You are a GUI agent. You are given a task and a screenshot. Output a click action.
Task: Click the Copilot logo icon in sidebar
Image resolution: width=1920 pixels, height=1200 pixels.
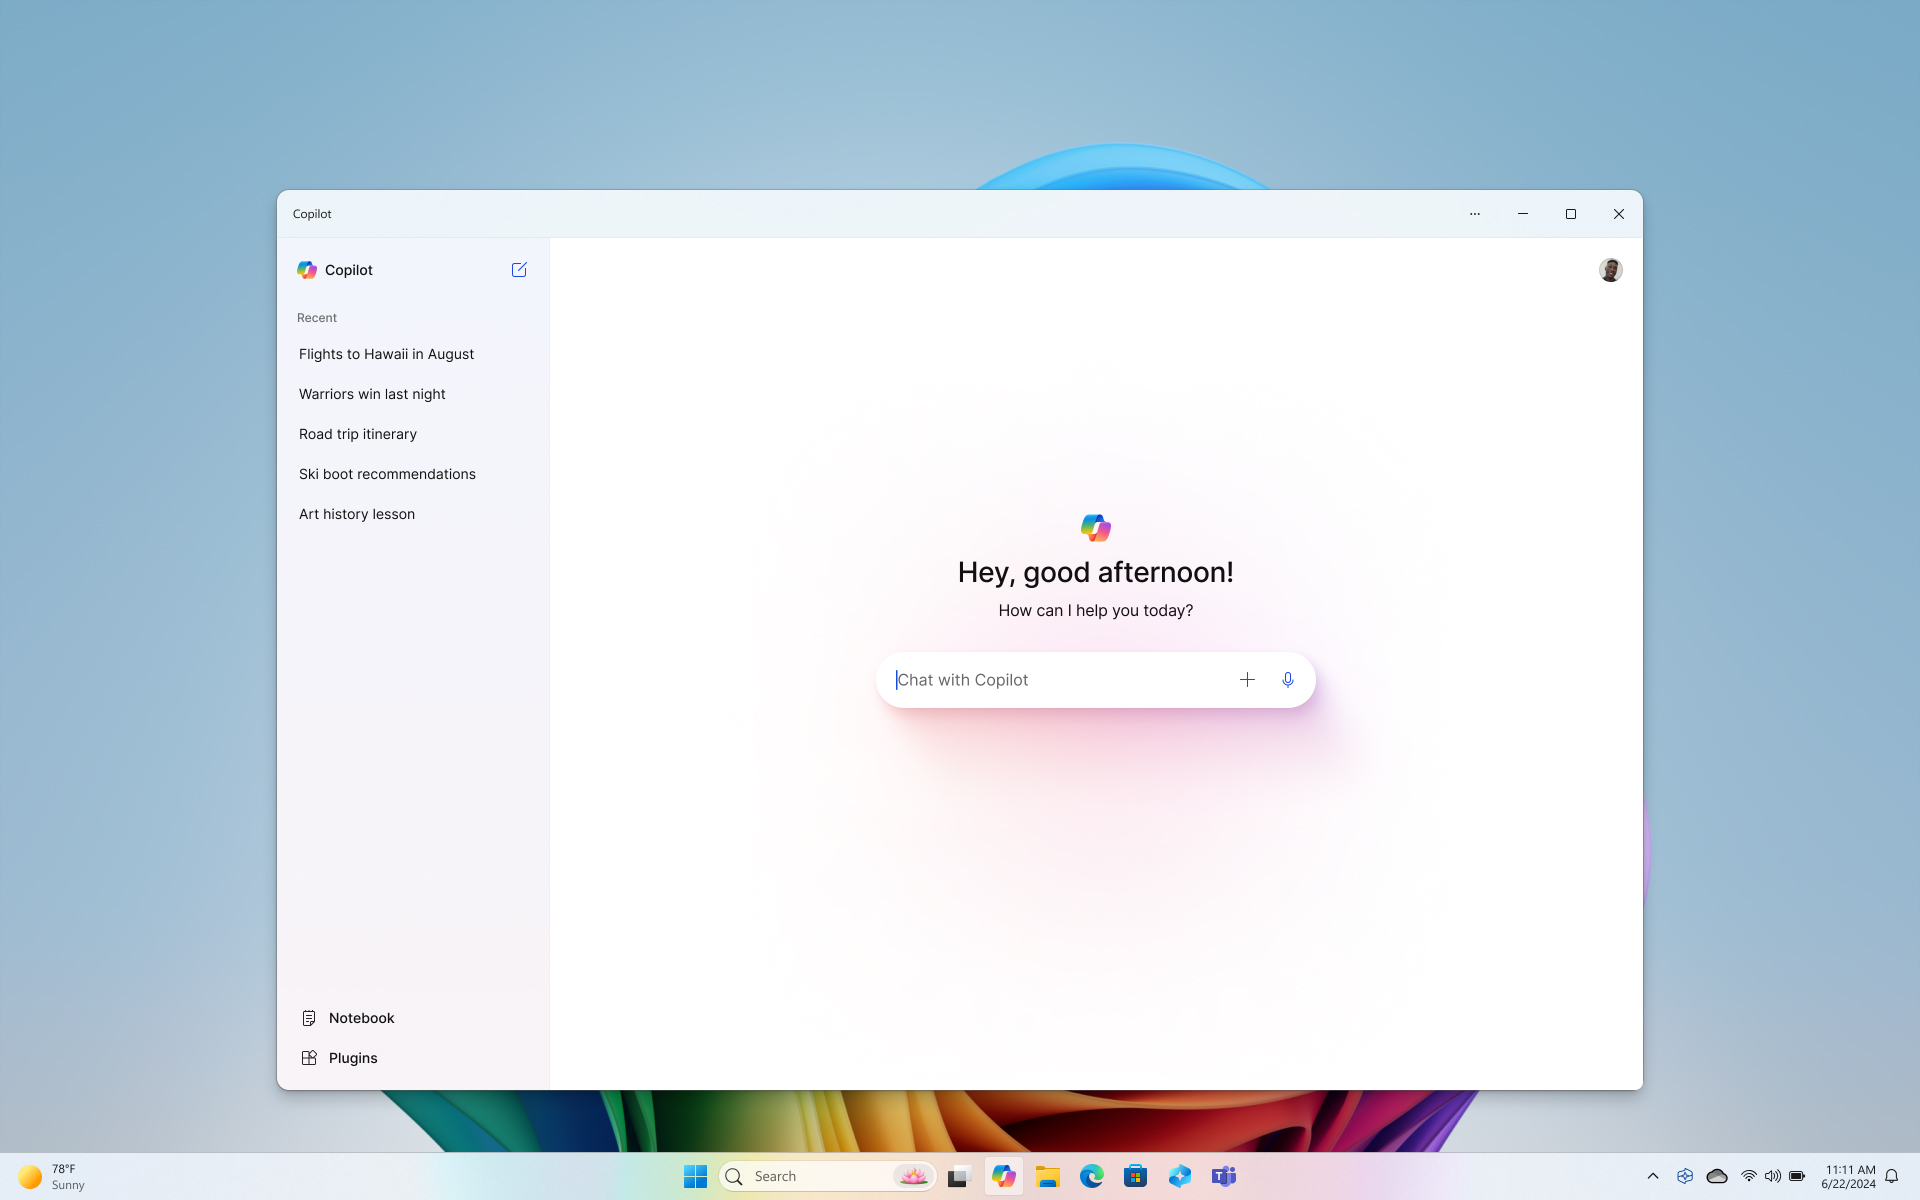pyautogui.click(x=307, y=270)
